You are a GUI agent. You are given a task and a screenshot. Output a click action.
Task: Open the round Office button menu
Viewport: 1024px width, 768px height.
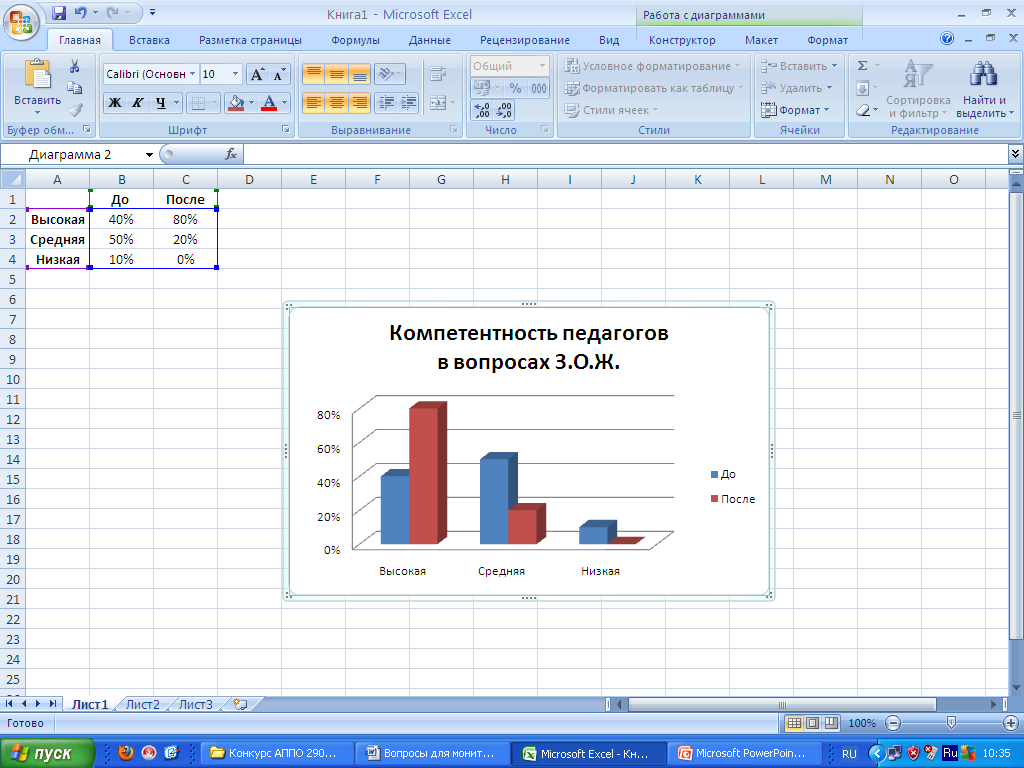click(x=21, y=21)
